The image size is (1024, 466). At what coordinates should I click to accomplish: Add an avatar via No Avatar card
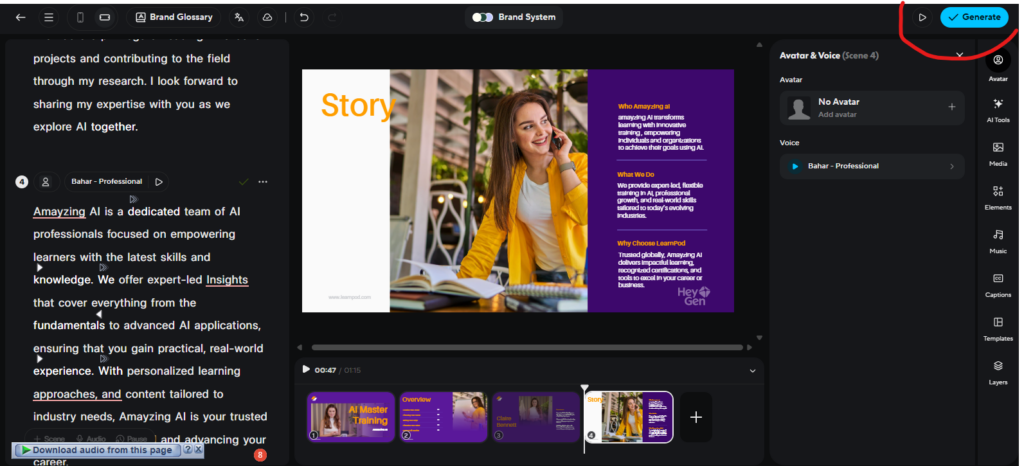pos(871,108)
